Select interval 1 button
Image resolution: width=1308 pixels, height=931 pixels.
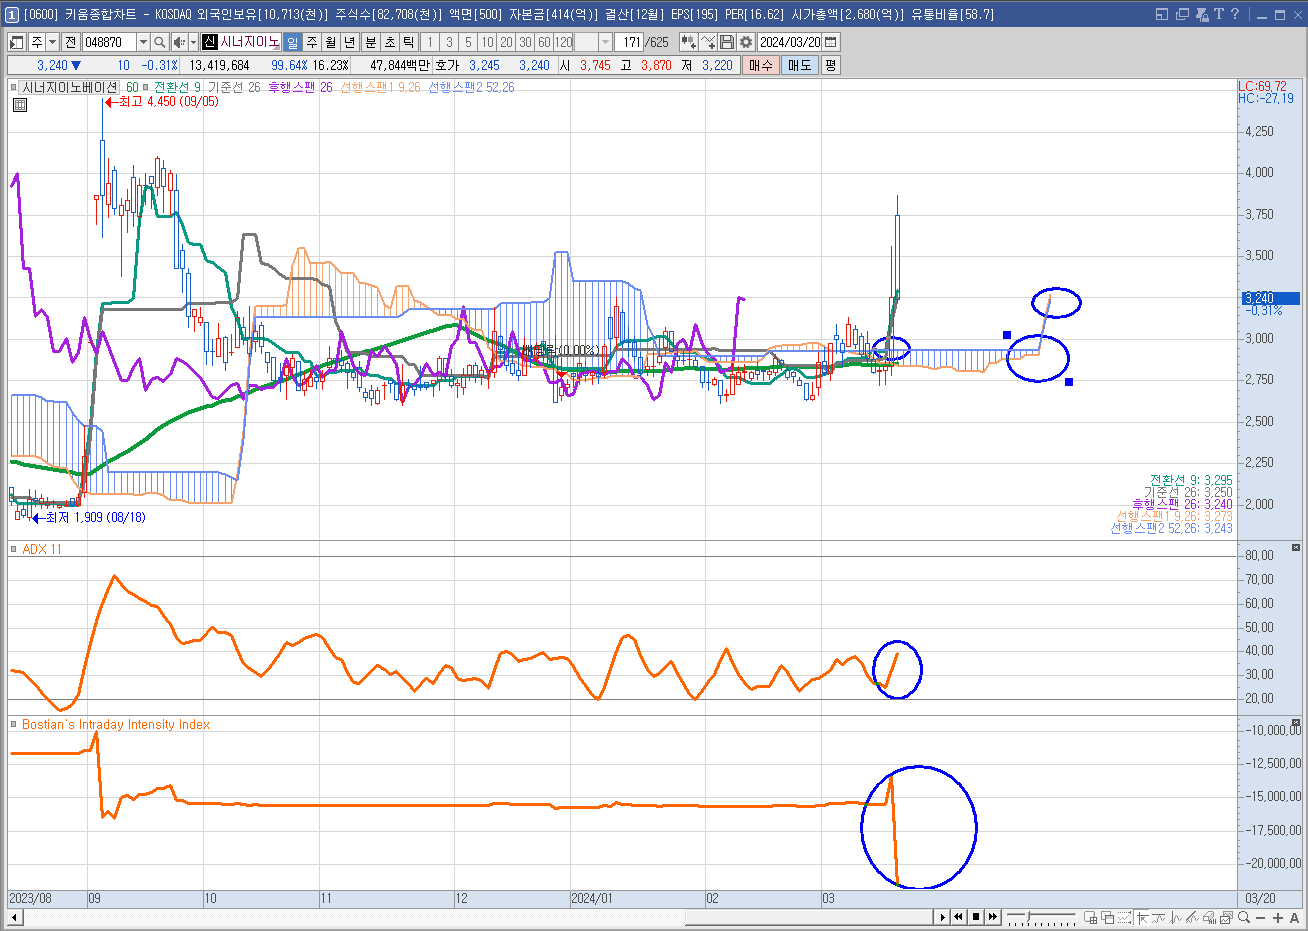pyautogui.click(x=430, y=42)
